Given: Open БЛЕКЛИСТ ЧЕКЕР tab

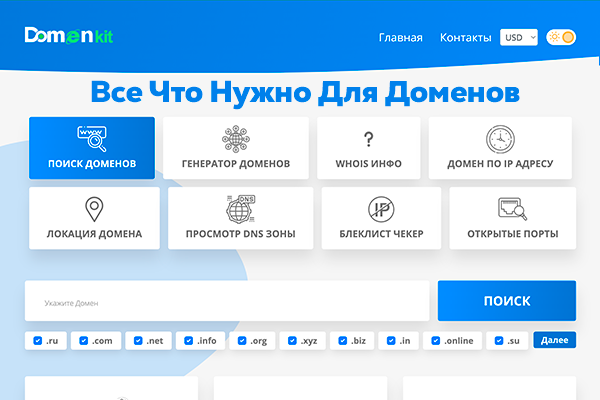Looking at the screenshot, I should coord(381,218).
